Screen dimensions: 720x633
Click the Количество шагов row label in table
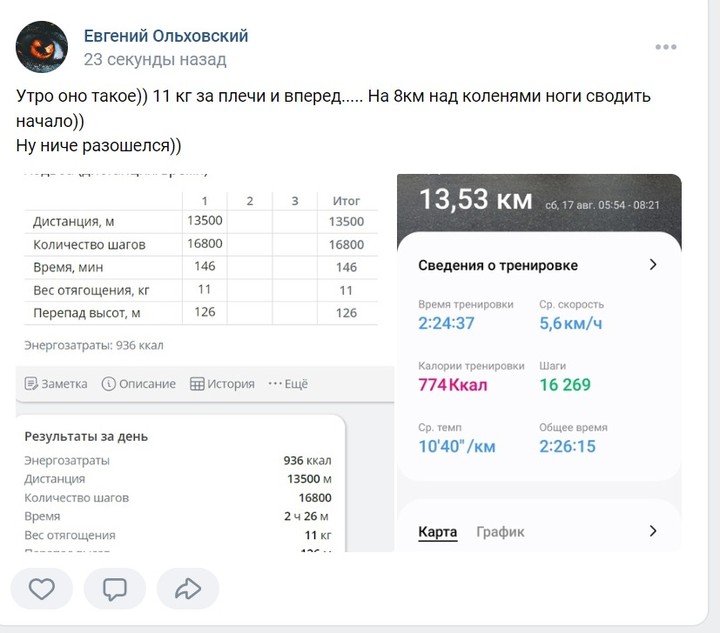(89, 245)
